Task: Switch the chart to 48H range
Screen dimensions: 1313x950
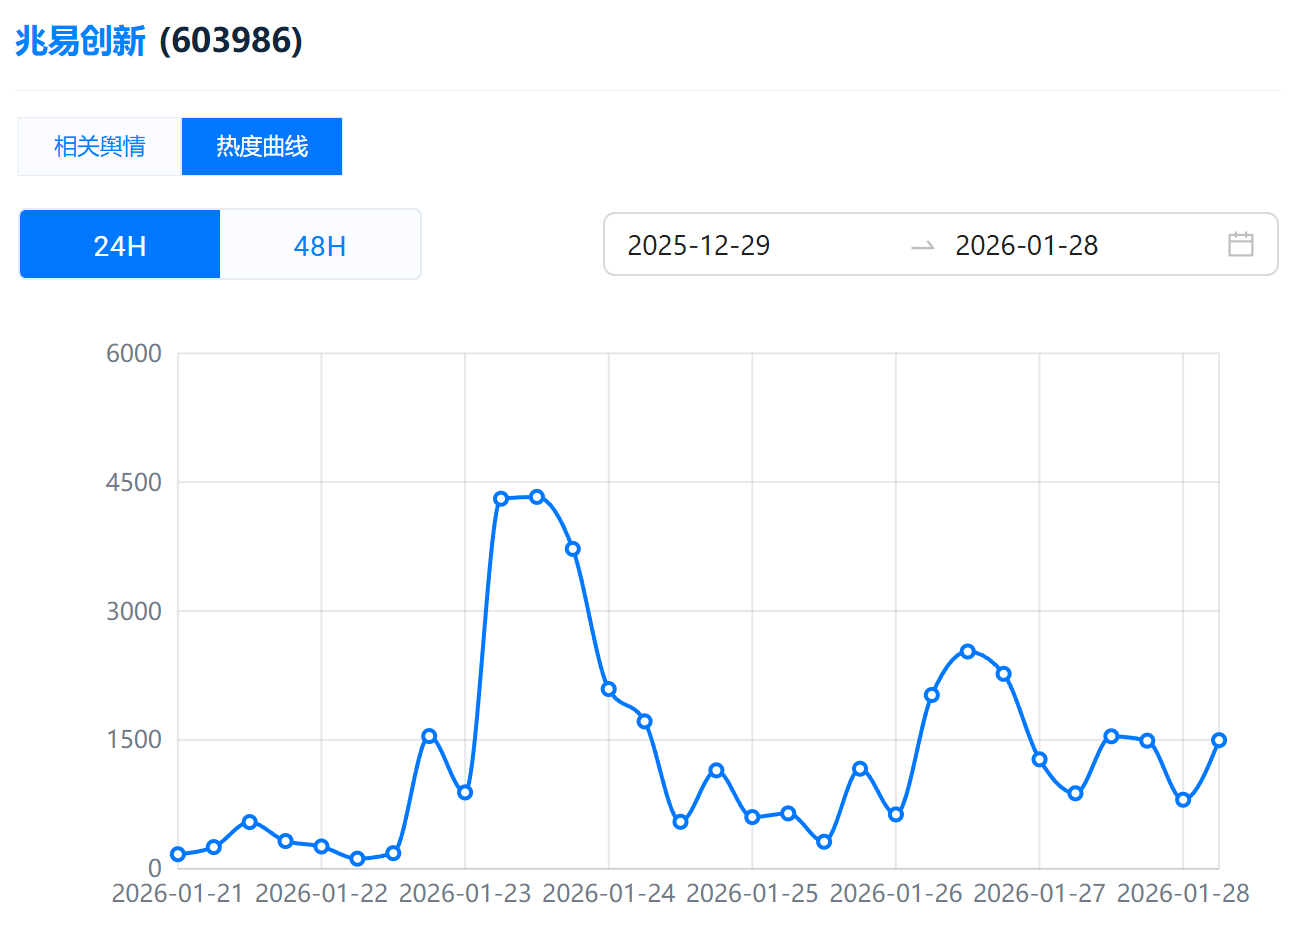Action: pyautogui.click(x=320, y=245)
